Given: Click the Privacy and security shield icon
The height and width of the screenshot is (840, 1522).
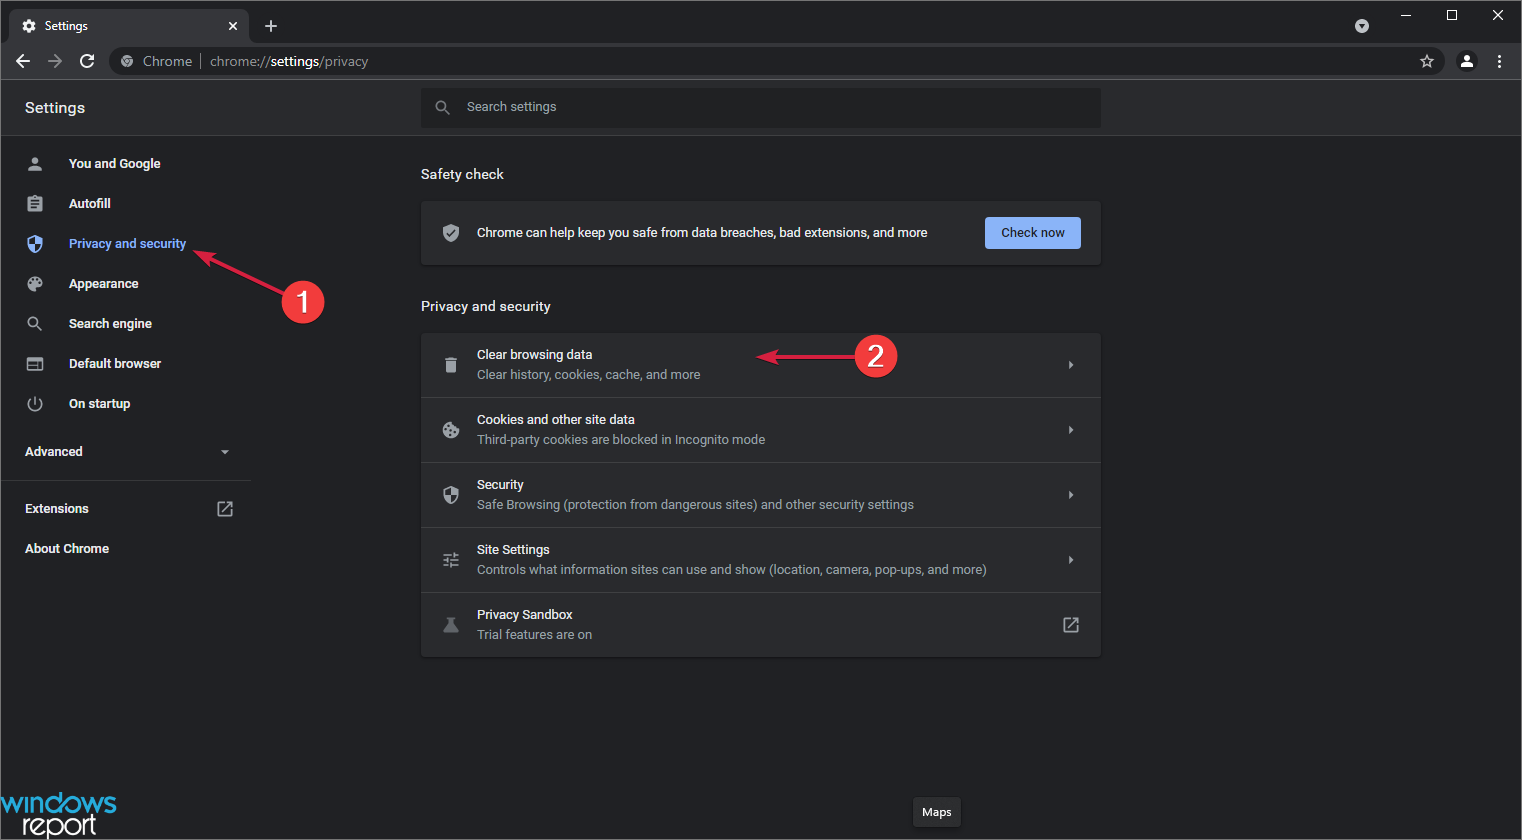Looking at the screenshot, I should click(x=35, y=243).
